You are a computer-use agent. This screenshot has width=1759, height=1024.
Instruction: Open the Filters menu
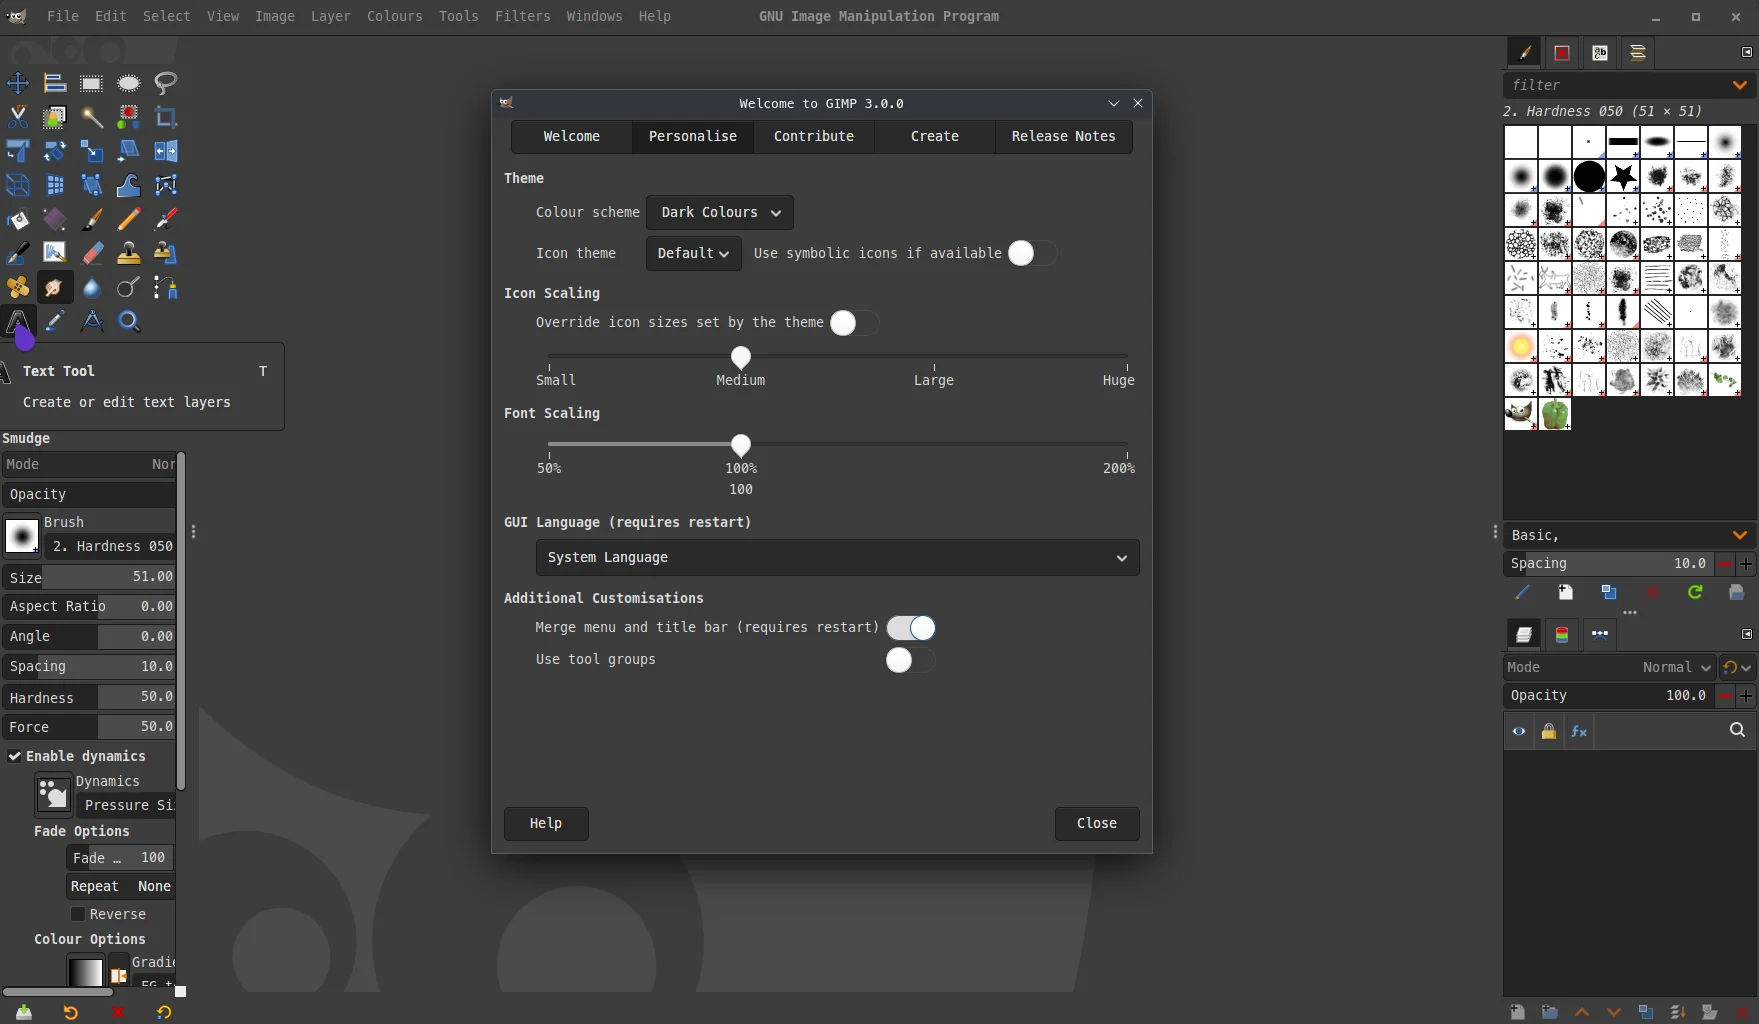tap(522, 17)
